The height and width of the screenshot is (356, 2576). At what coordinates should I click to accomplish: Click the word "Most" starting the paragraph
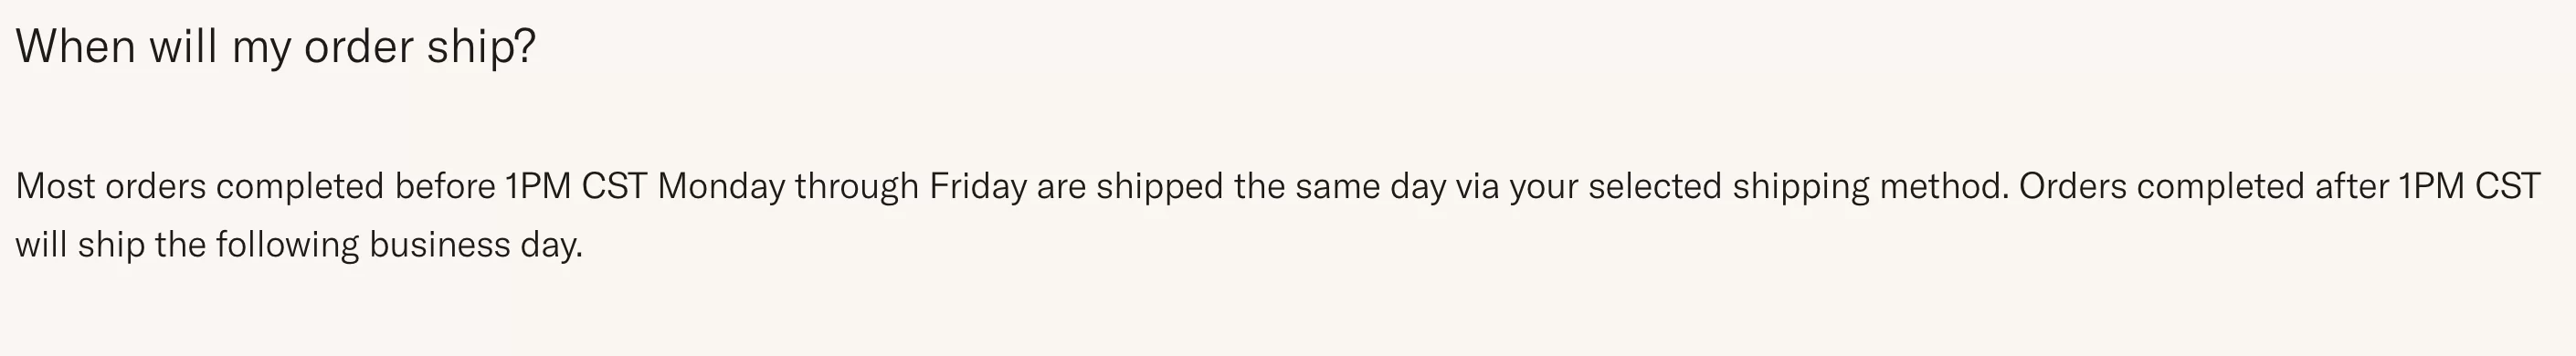(x=55, y=187)
